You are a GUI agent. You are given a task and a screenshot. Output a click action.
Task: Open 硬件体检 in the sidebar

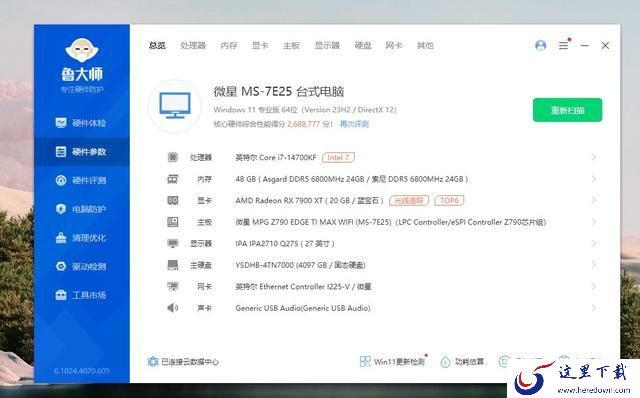(x=82, y=123)
